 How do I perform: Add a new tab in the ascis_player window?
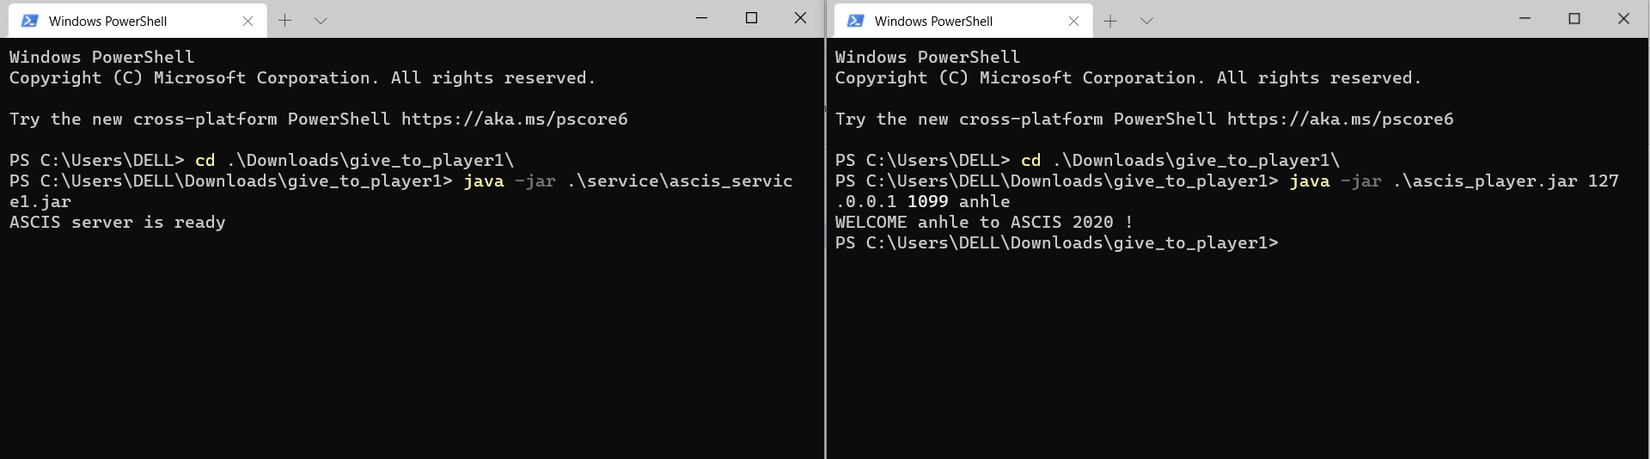pyautogui.click(x=1110, y=20)
